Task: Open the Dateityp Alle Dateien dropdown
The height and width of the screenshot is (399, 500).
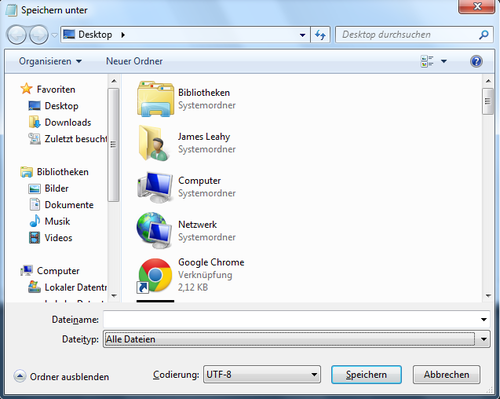Action: (x=297, y=339)
